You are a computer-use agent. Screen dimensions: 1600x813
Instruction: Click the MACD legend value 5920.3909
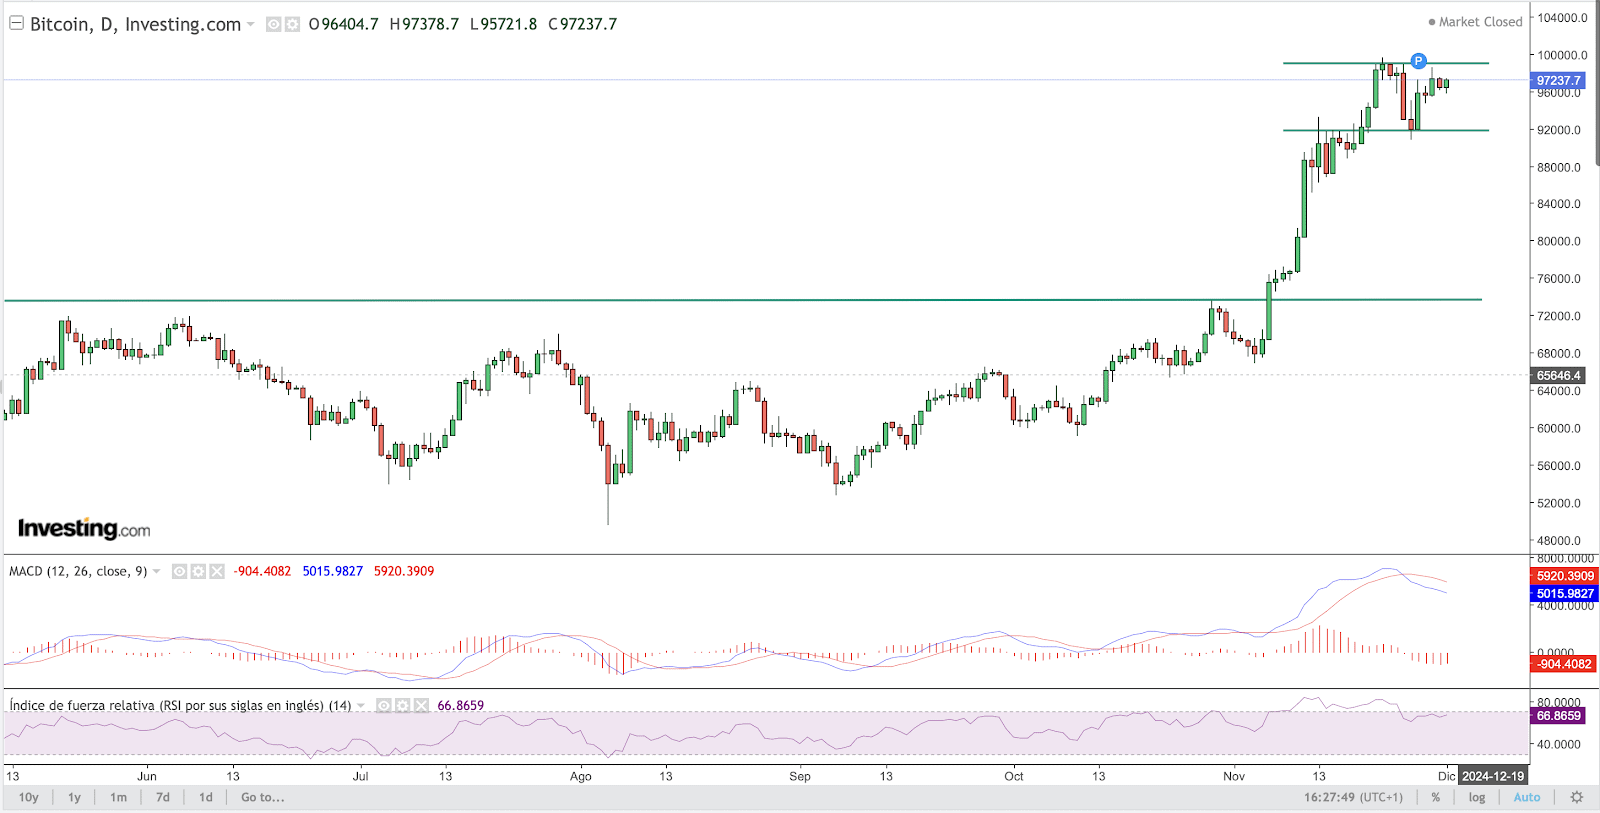[404, 572]
